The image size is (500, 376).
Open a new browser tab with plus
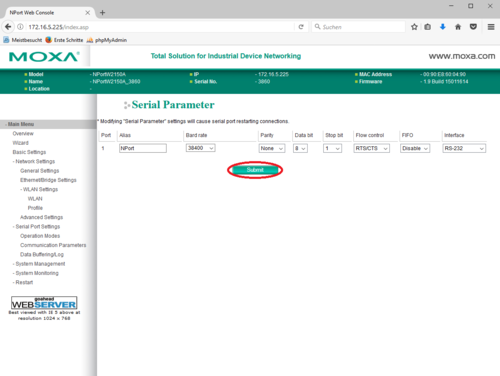pos(103,13)
